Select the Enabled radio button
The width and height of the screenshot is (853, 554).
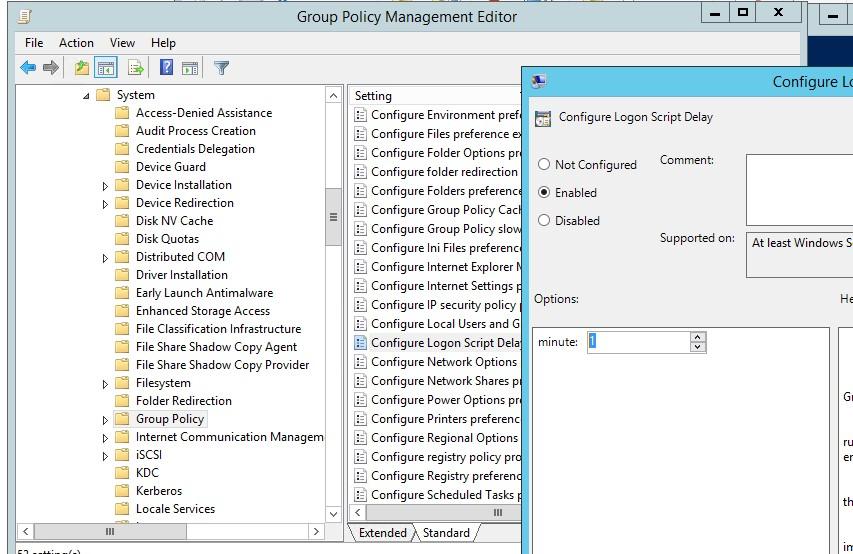(x=543, y=192)
